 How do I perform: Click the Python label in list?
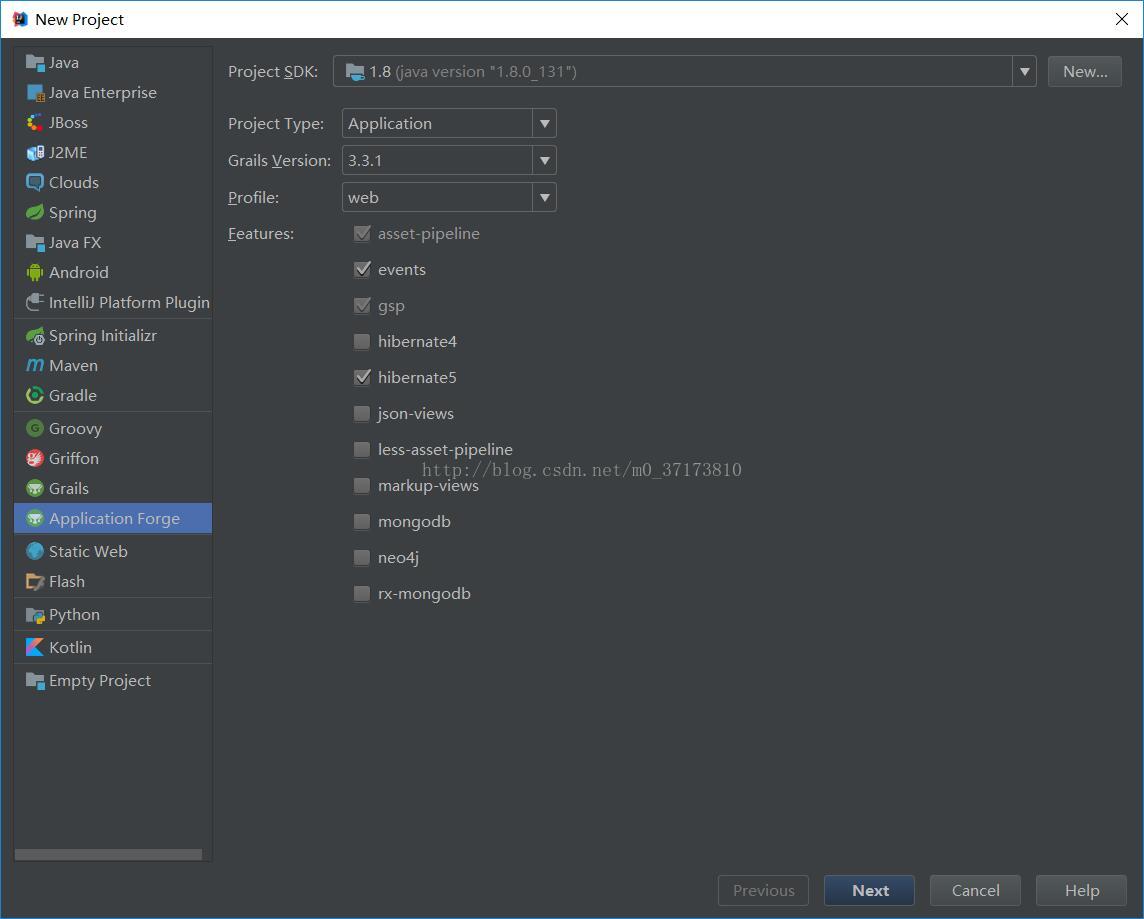pyautogui.click(x=74, y=615)
